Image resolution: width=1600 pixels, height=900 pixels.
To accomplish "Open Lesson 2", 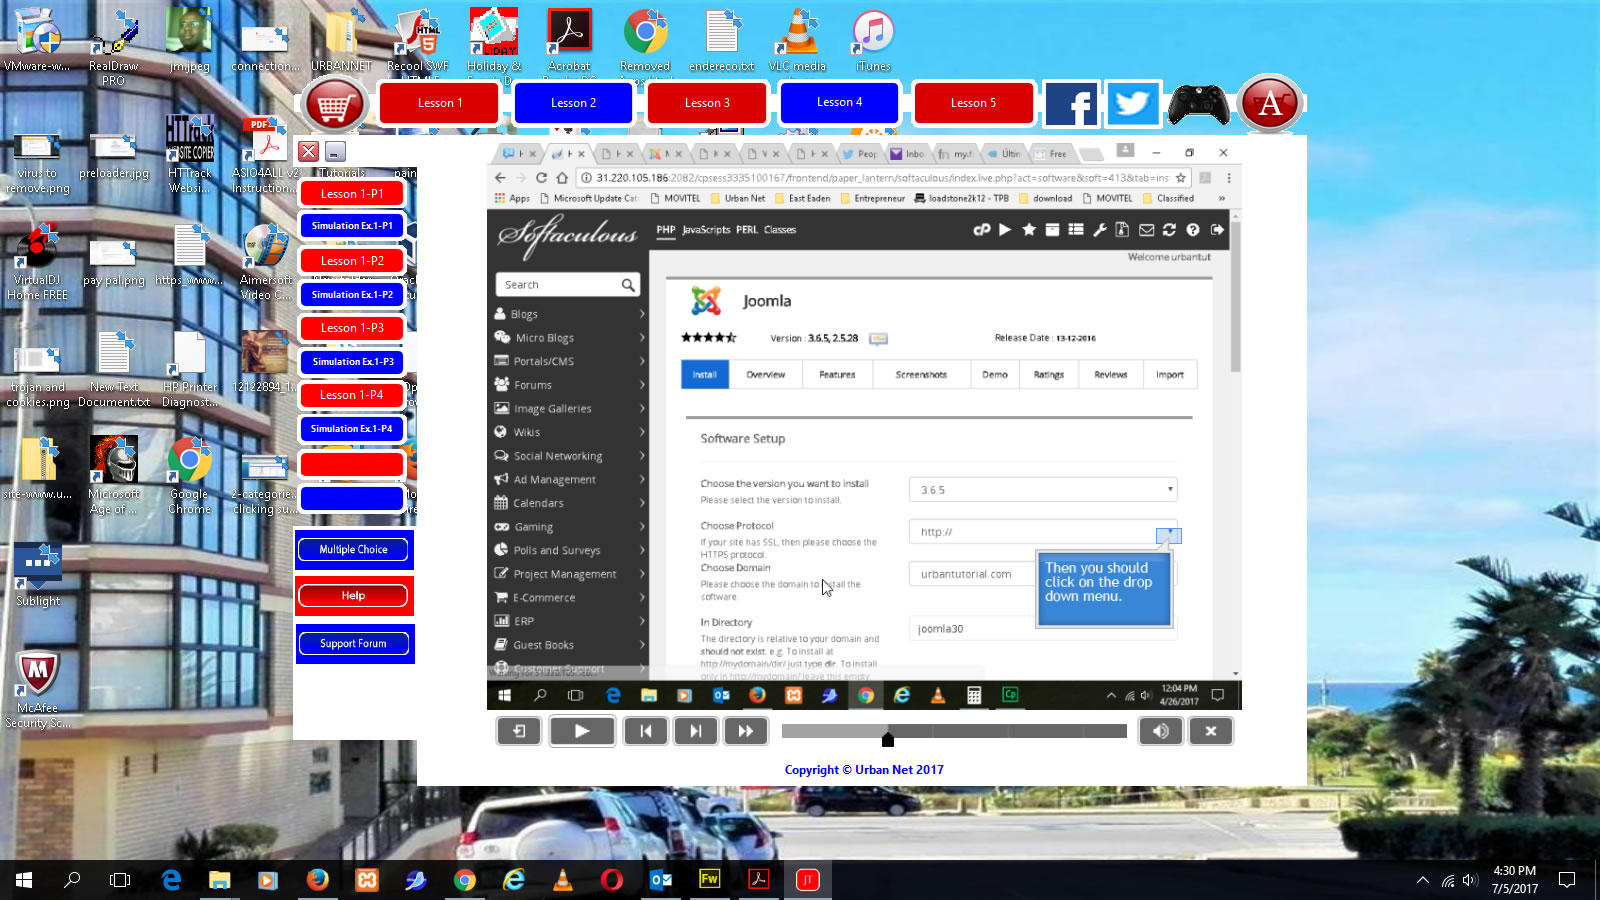I will (573, 103).
